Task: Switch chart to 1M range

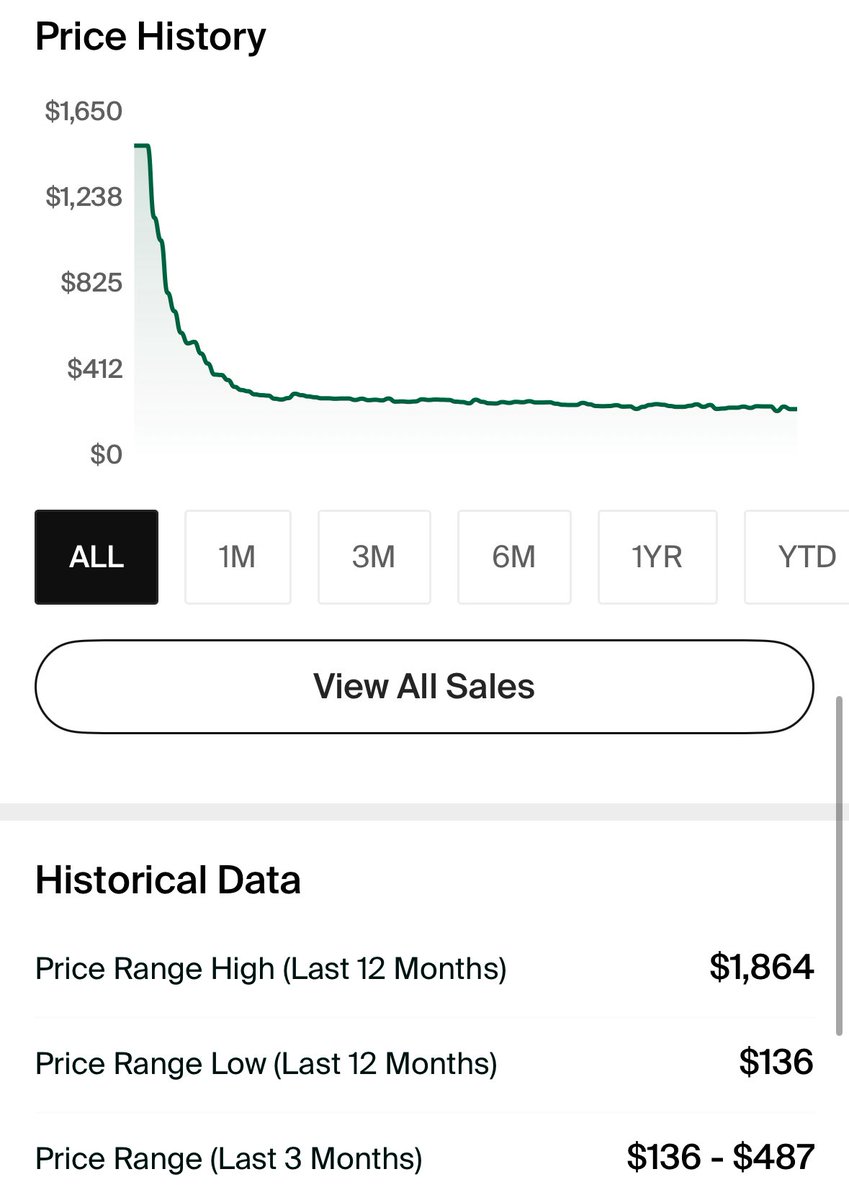Action: click(237, 557)
